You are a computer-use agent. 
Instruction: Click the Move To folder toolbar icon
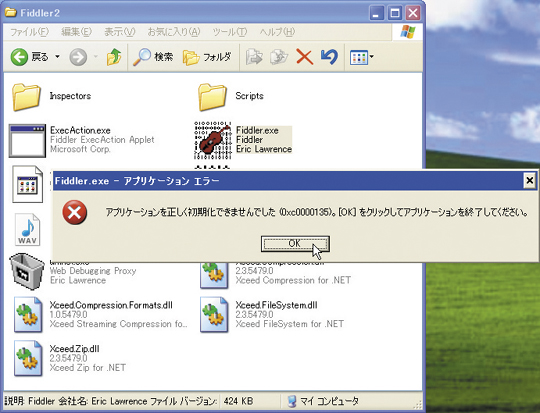pos(254,57)
